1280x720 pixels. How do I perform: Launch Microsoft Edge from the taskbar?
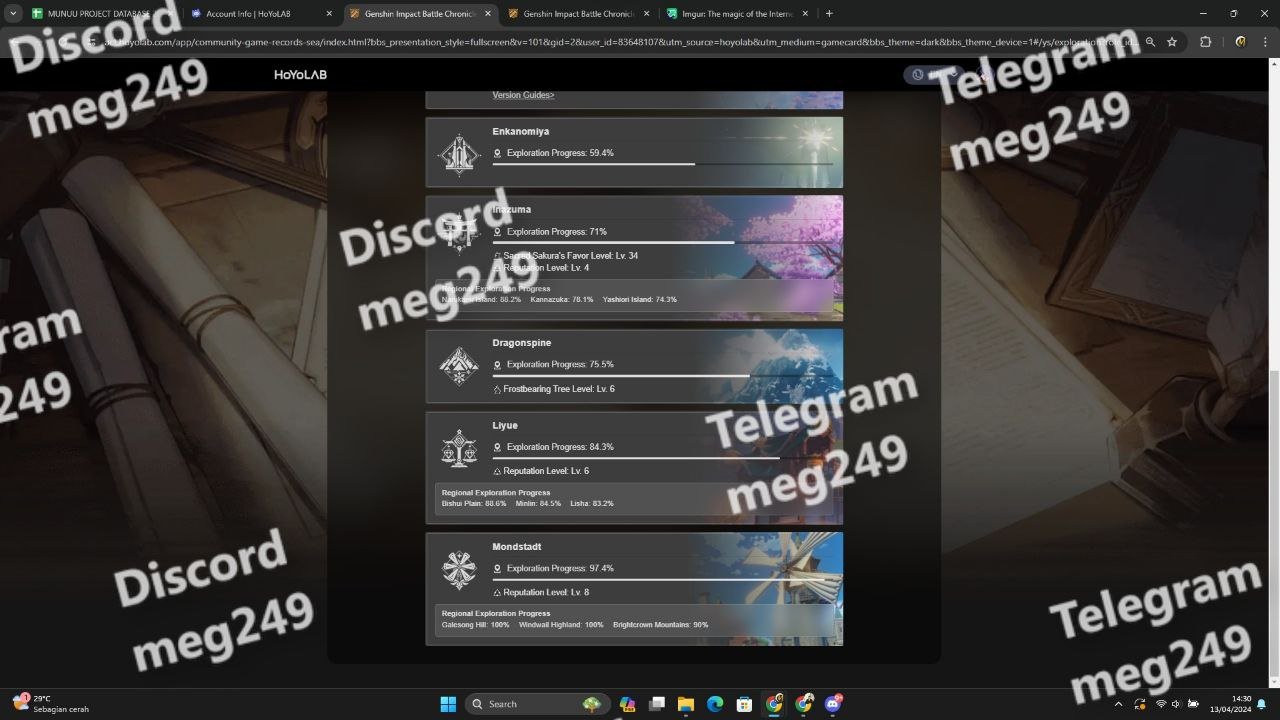[715, 704]
